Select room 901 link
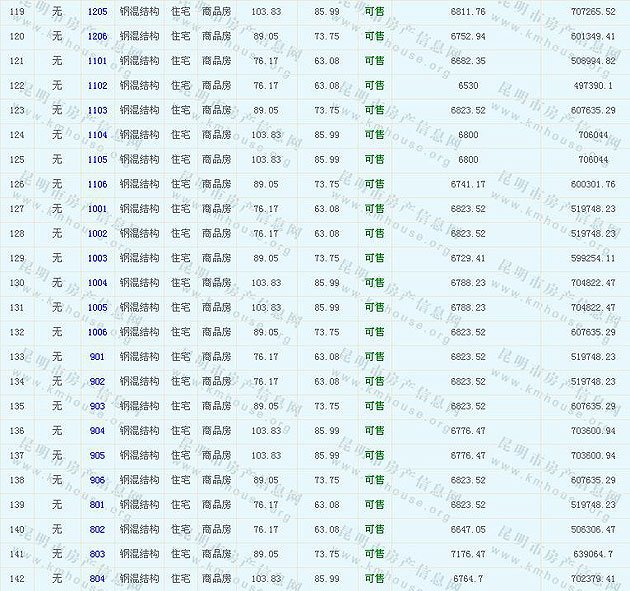Viewport: 630px width, 591px height. (x=97, y=357)
